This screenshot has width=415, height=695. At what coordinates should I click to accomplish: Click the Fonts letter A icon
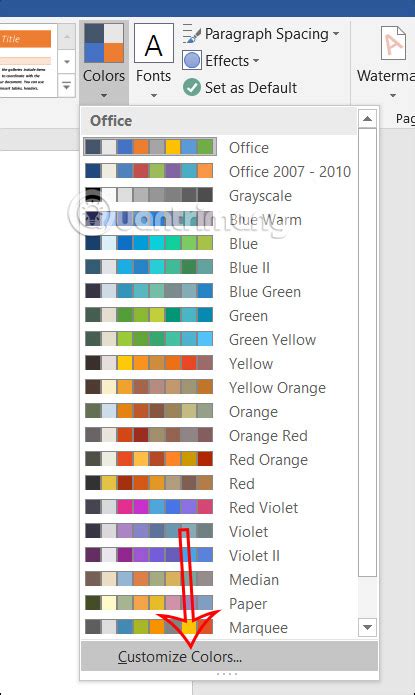(153, 43)
